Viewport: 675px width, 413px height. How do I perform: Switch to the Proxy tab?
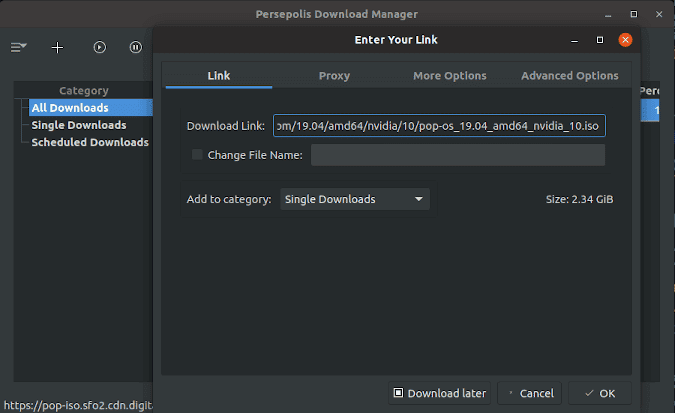point(334,76)
